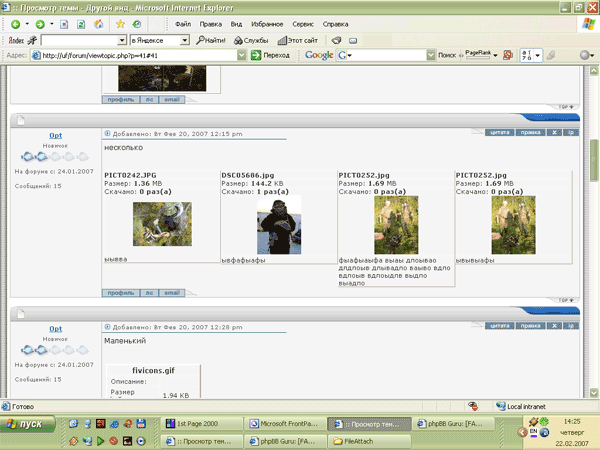This screenshot has height=450, width=600.
Task: Click the профиль button below first post
Action: (x=120, y=293)
